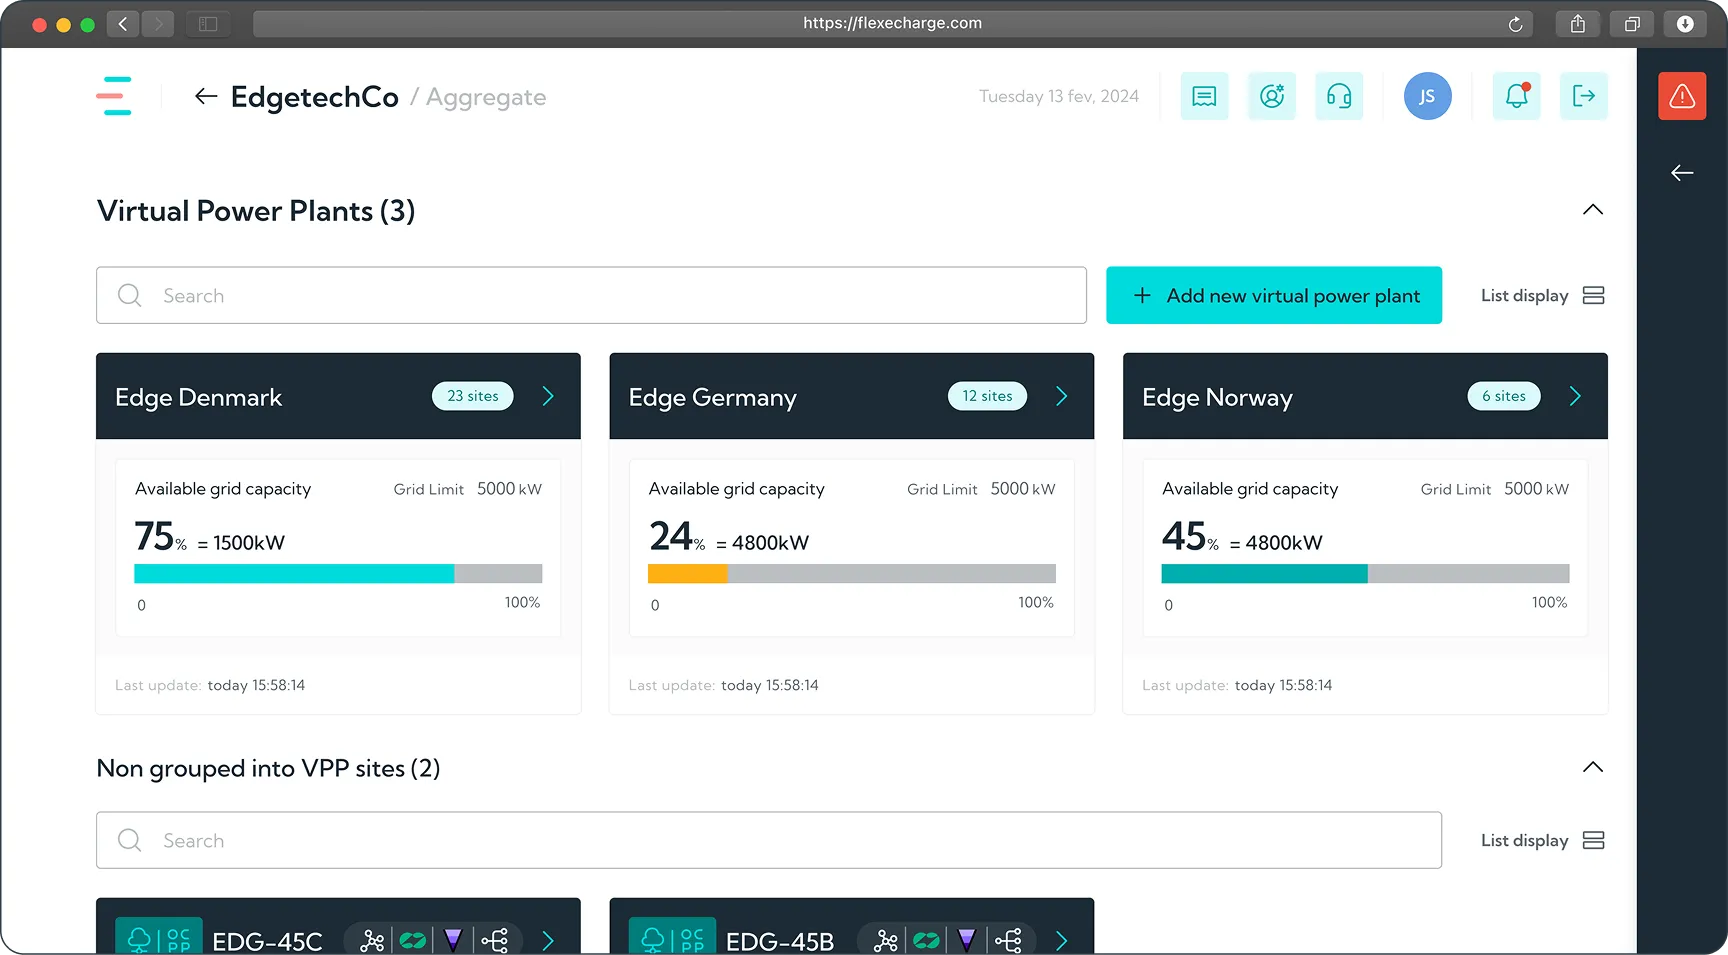This screenshot has width=1728, height=955.
Task: Click Edge Germany card title
Action: pos(713,397)
